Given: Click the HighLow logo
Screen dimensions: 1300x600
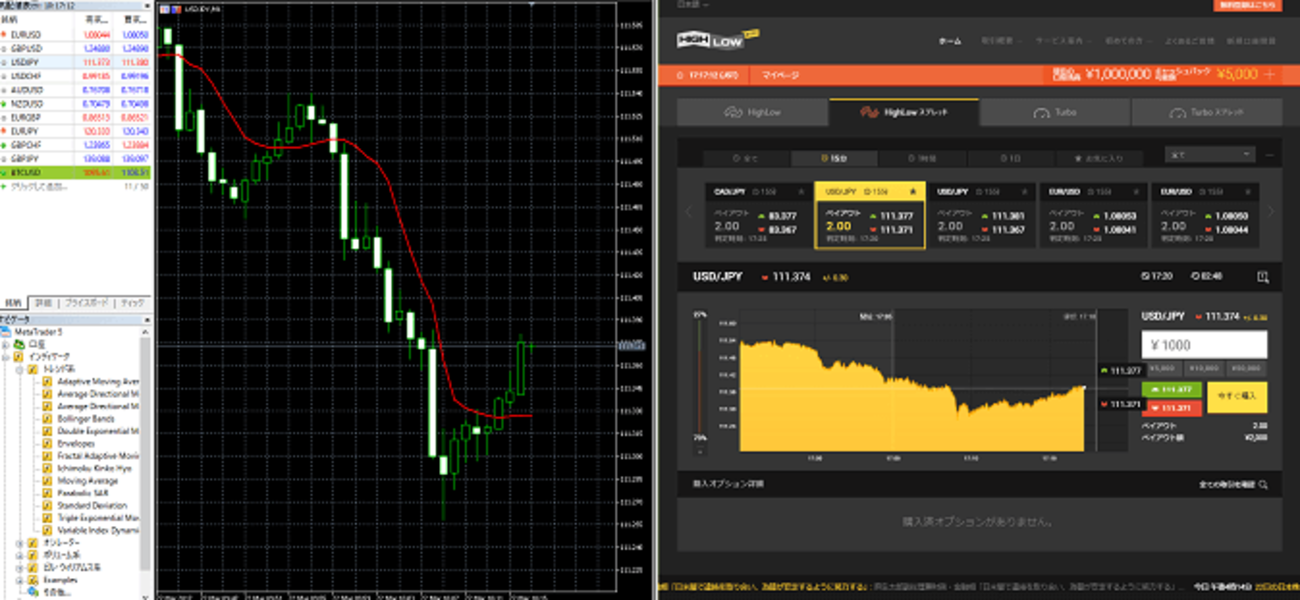Looking at the screenshot, I should tap(719, 41).
